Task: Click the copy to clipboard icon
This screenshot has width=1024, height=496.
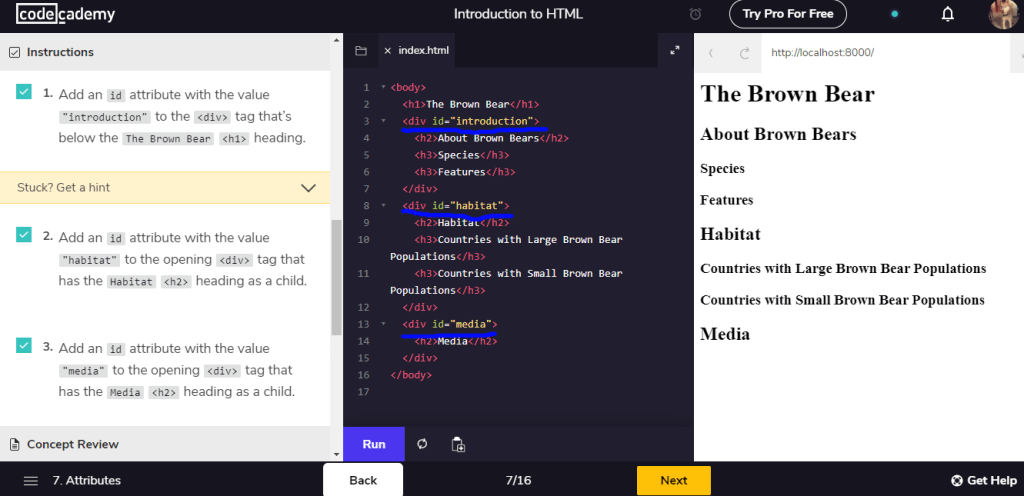Action: tap(458, 444)
